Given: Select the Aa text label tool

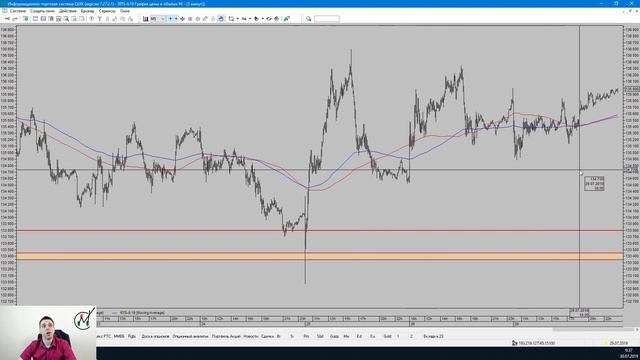Looking at the screenshot, I should pos(244,19).
